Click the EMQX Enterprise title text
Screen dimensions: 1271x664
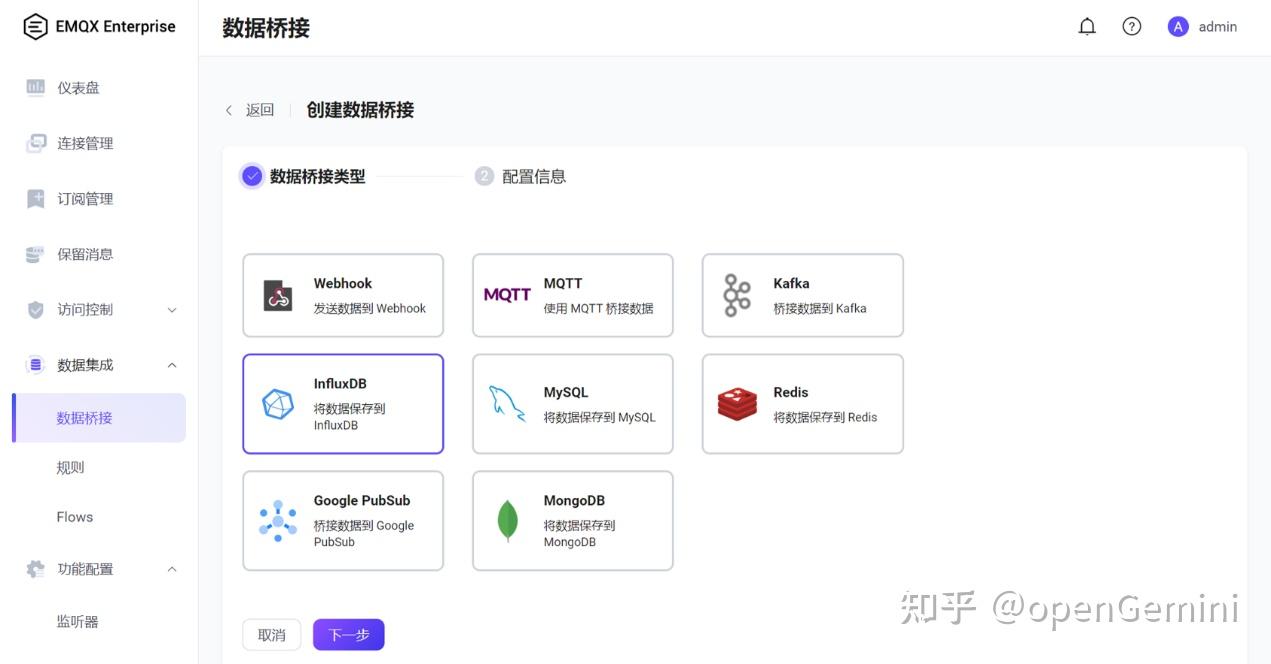coord(116,27)
